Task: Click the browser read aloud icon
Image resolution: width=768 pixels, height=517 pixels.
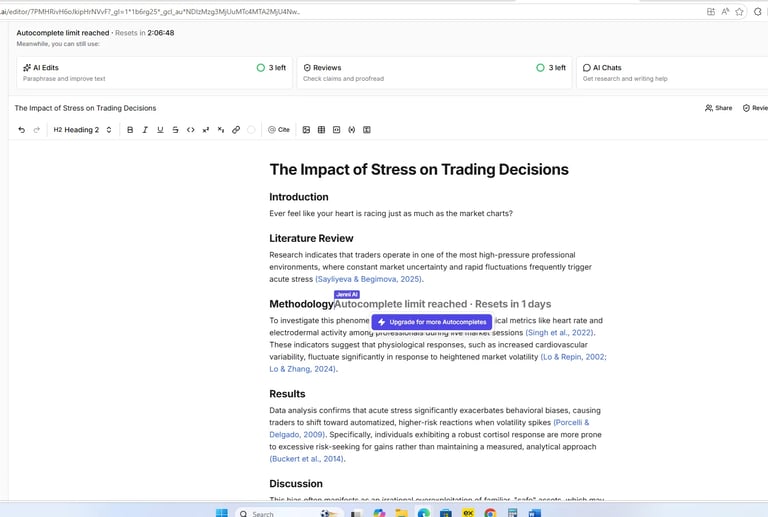Action: tap(725, 12)
